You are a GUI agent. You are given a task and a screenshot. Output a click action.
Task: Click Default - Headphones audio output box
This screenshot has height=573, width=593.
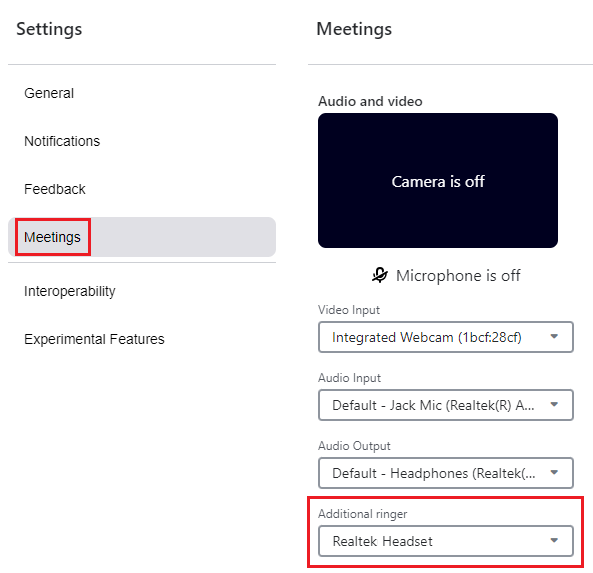446,473
